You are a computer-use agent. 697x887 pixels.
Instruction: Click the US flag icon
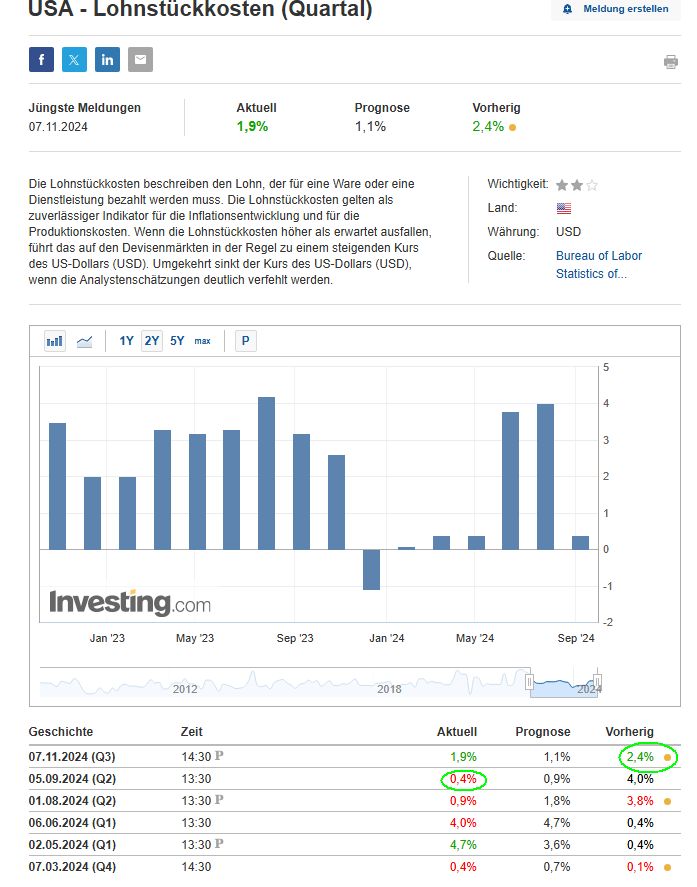tap(564, 208)
